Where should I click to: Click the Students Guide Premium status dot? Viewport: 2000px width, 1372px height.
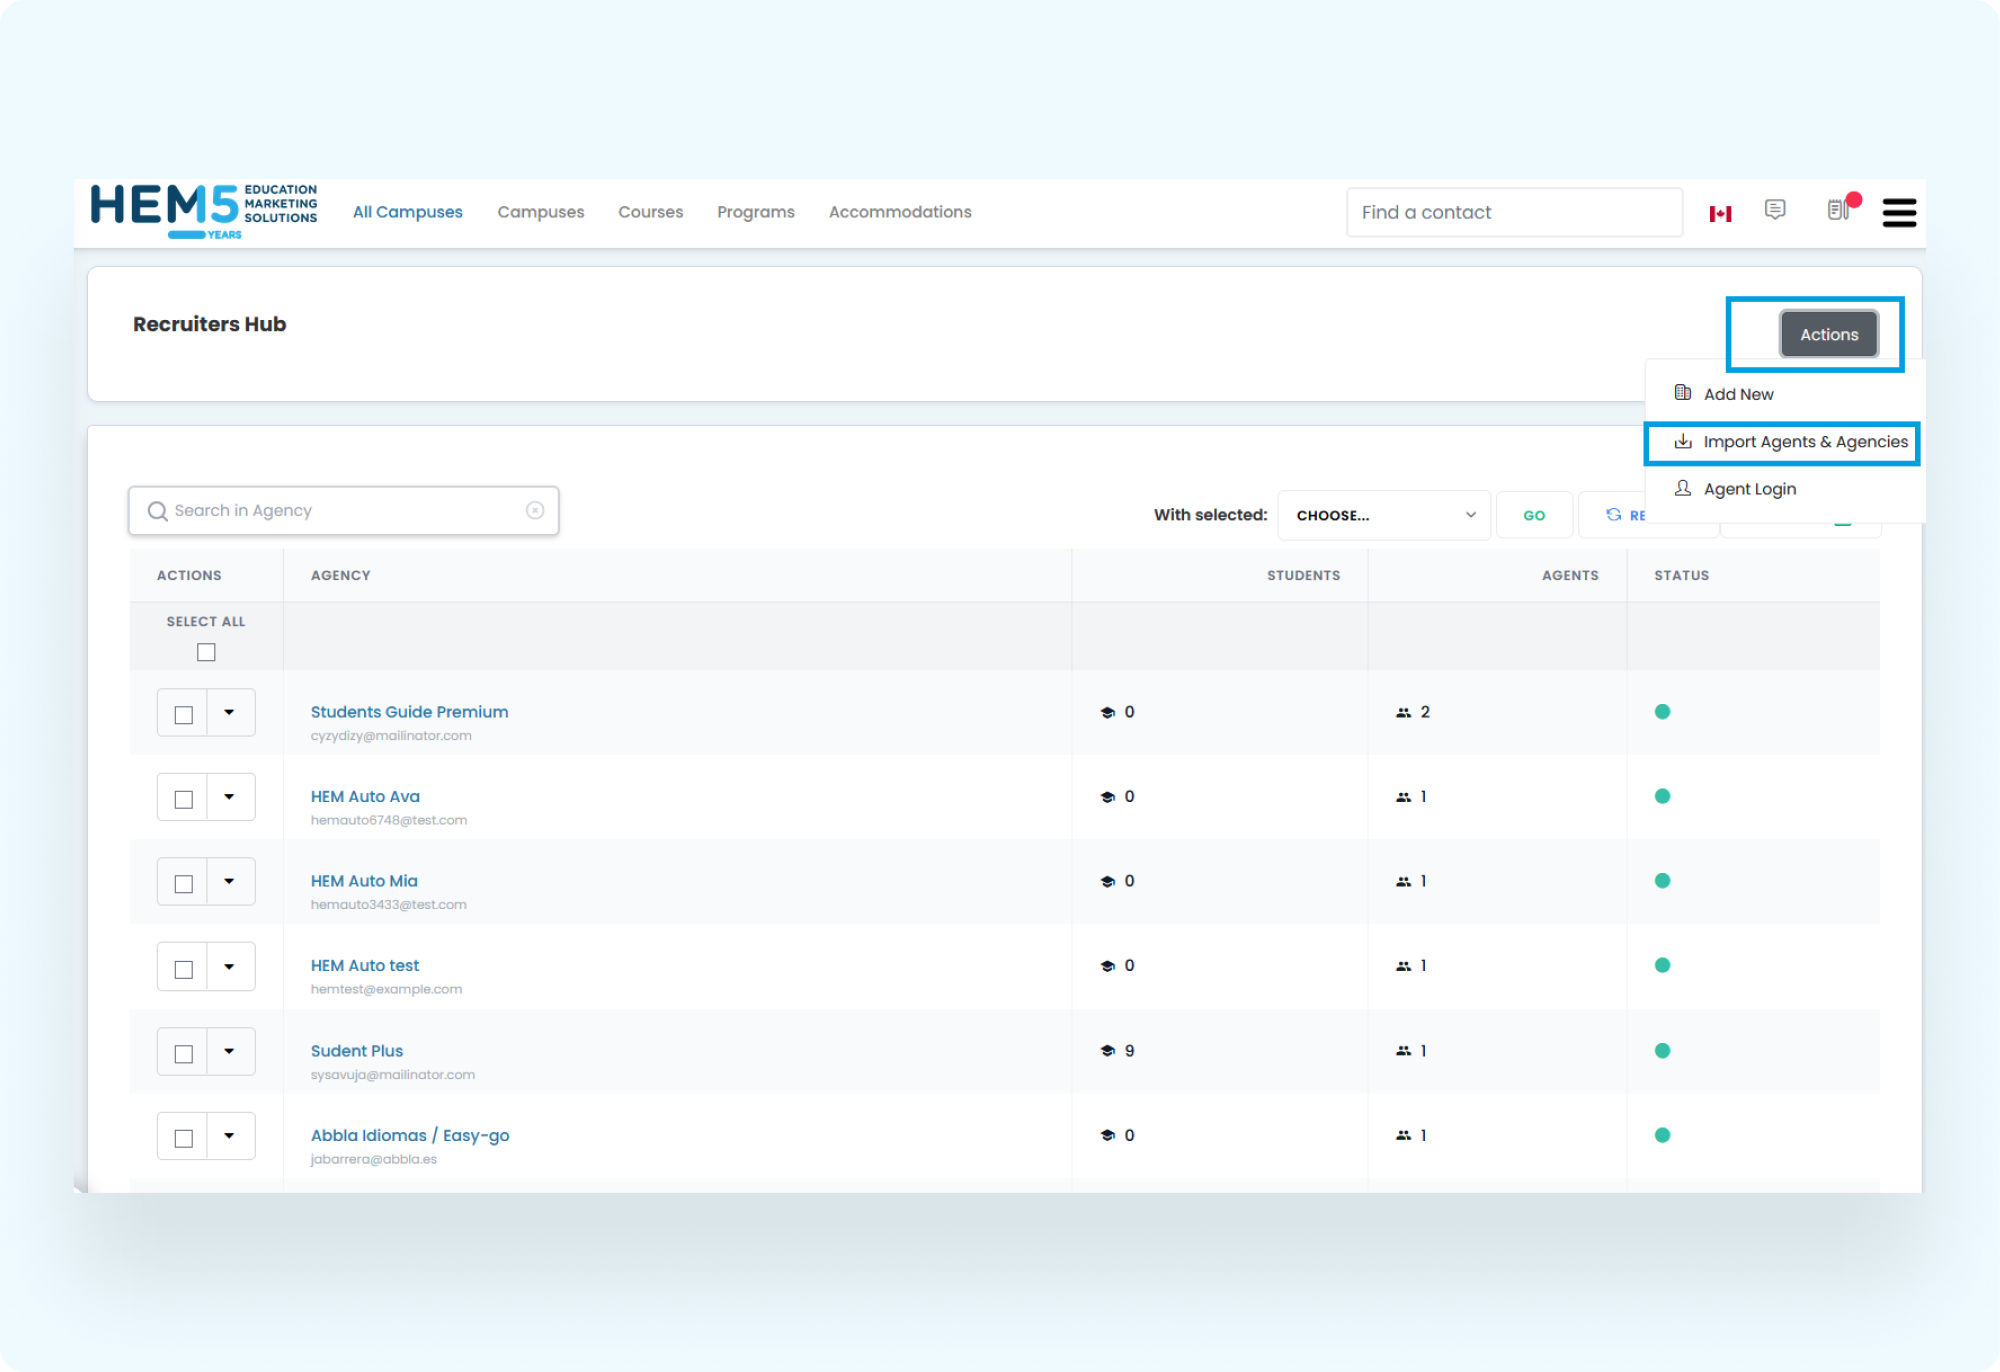click(1662, 712)
